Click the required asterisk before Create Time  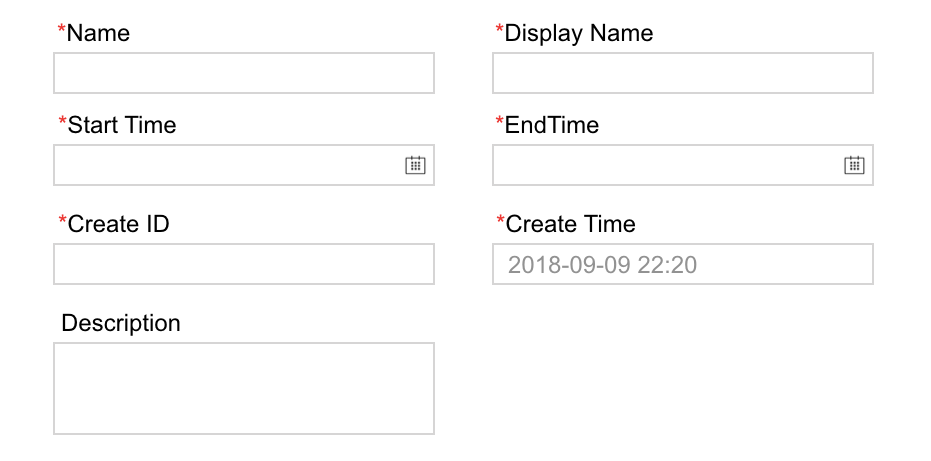(500, 222)
